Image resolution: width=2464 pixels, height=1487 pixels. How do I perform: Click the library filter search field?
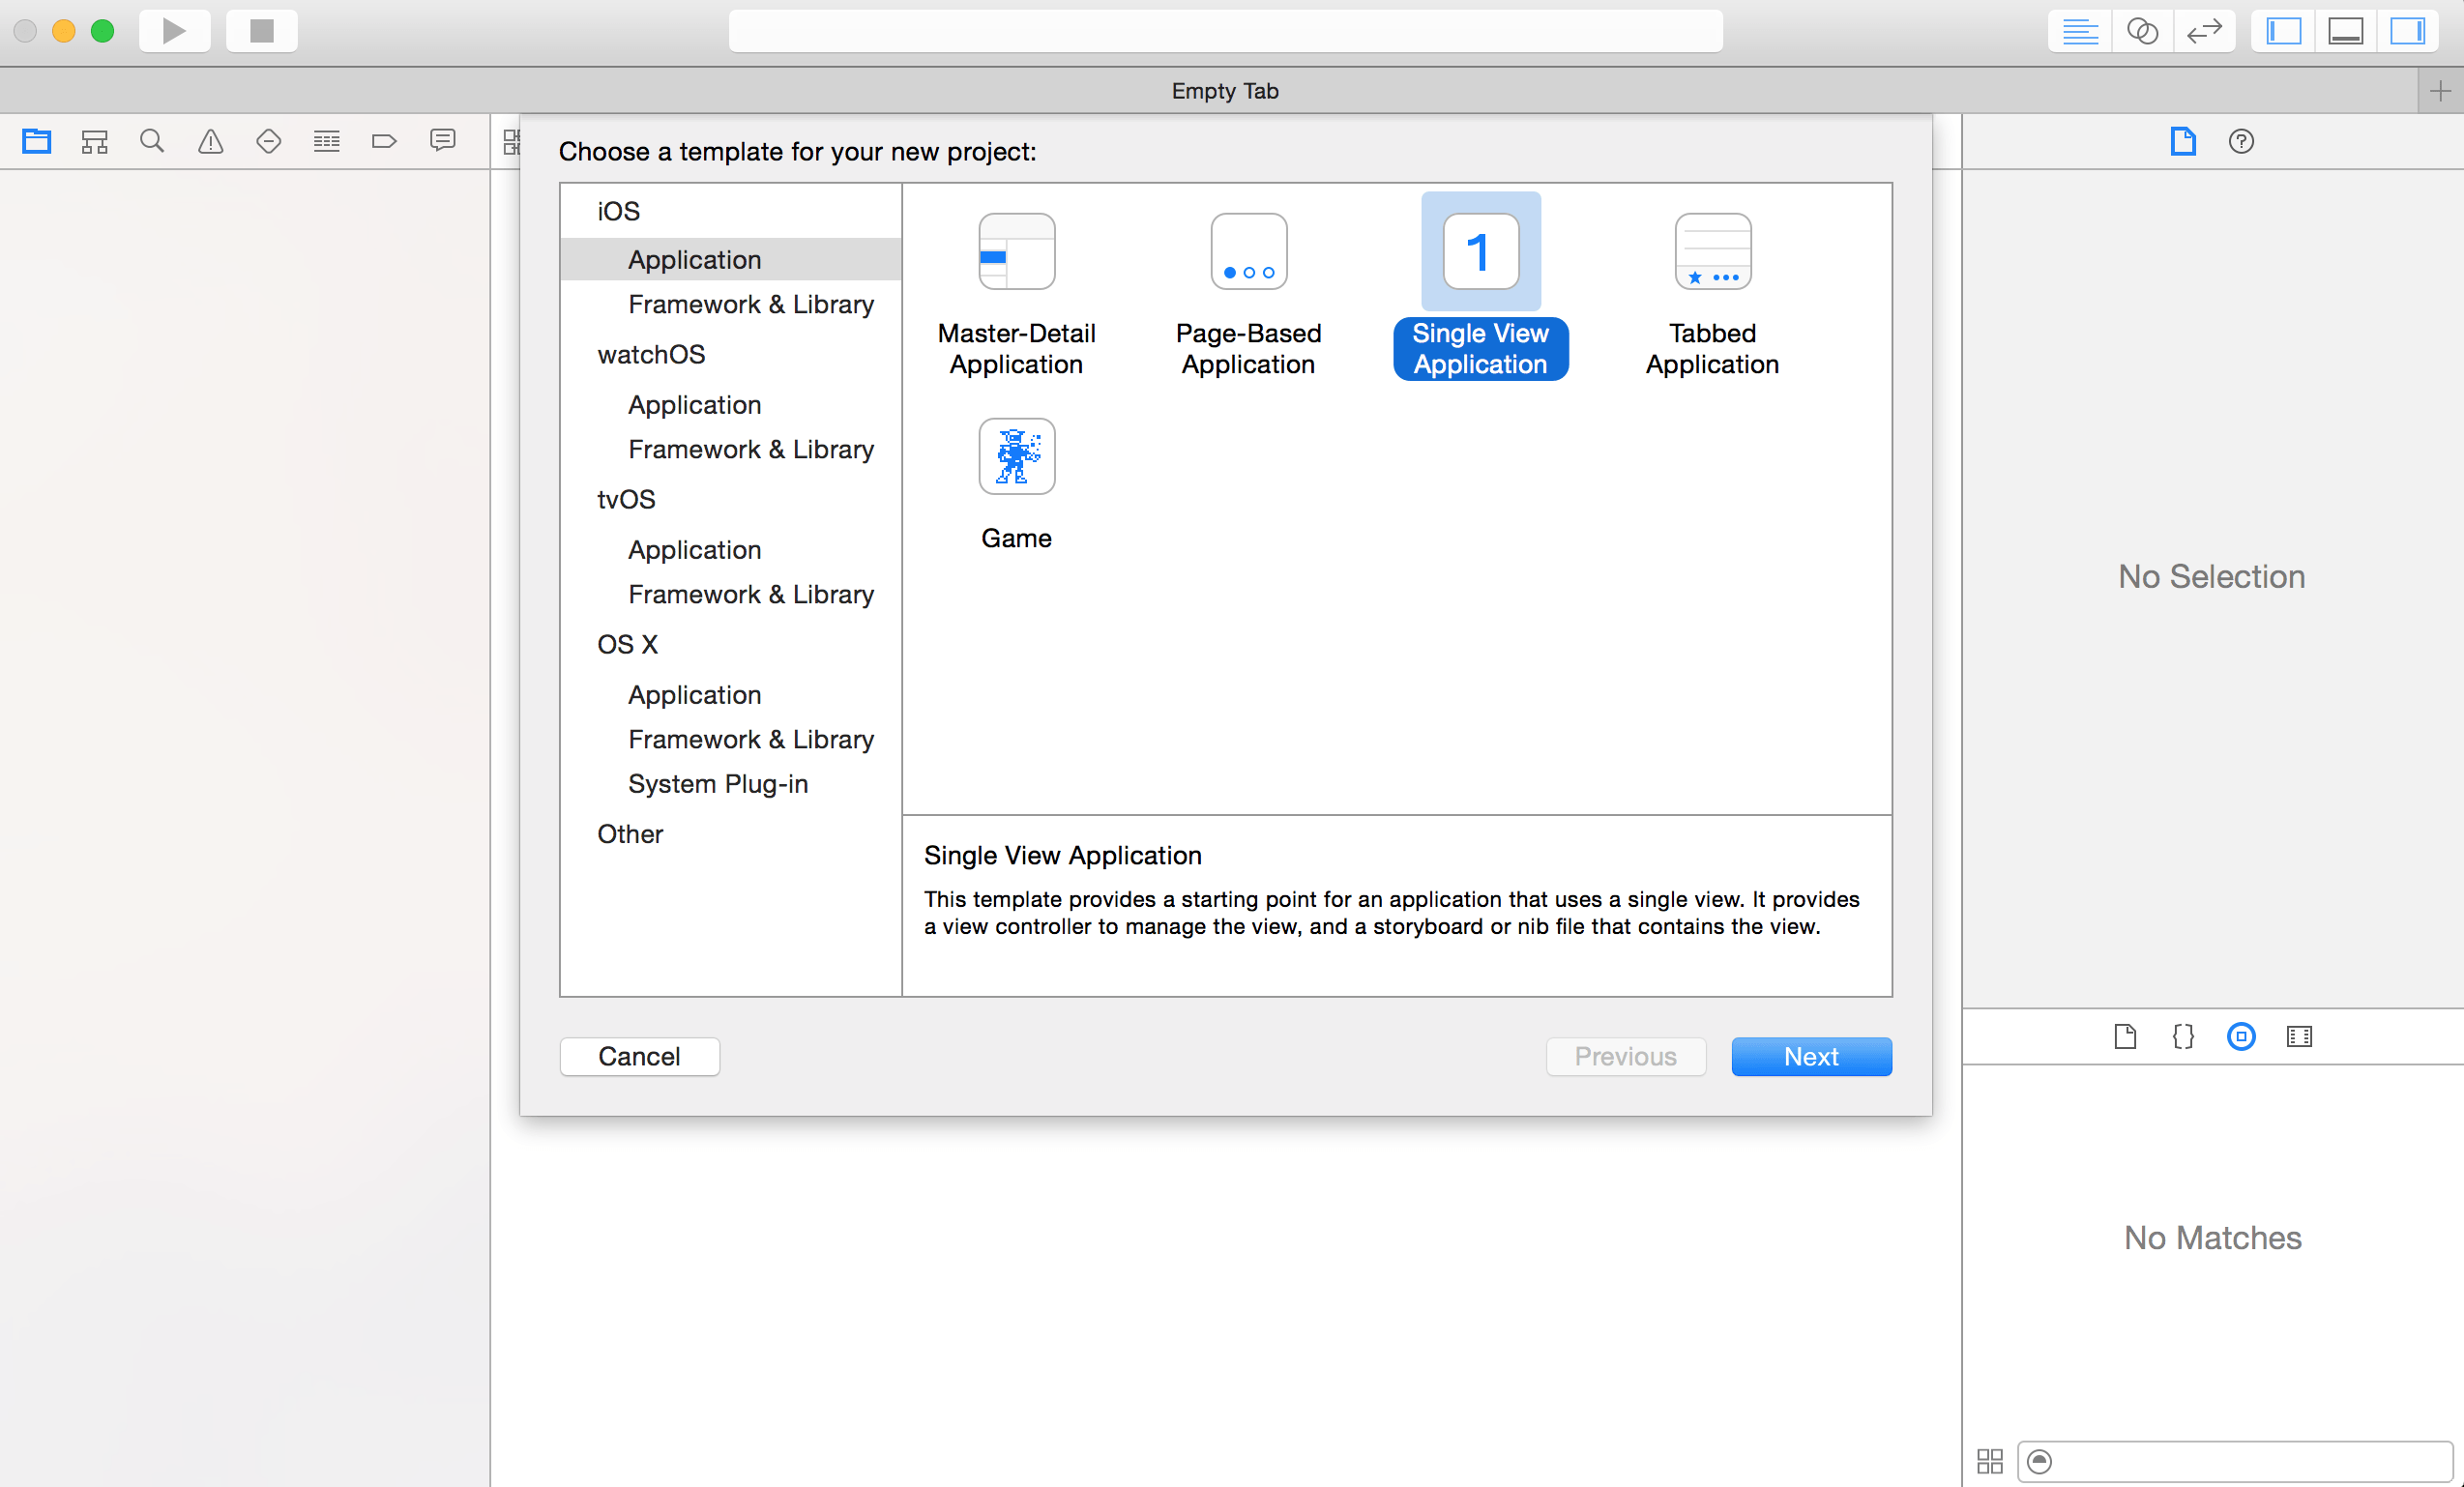pos(2235,1462)
